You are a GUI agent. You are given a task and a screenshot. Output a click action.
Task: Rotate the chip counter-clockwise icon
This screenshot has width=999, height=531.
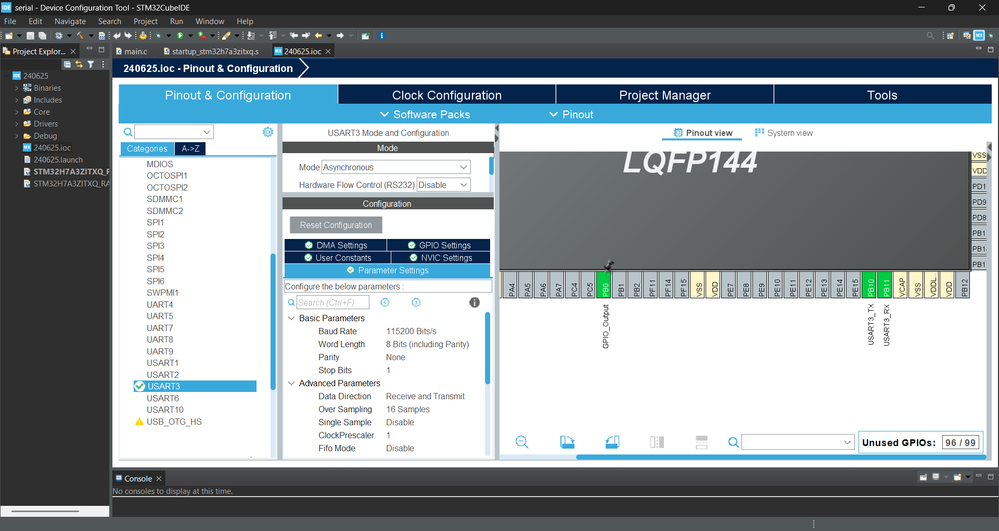(x=612, y=442)
